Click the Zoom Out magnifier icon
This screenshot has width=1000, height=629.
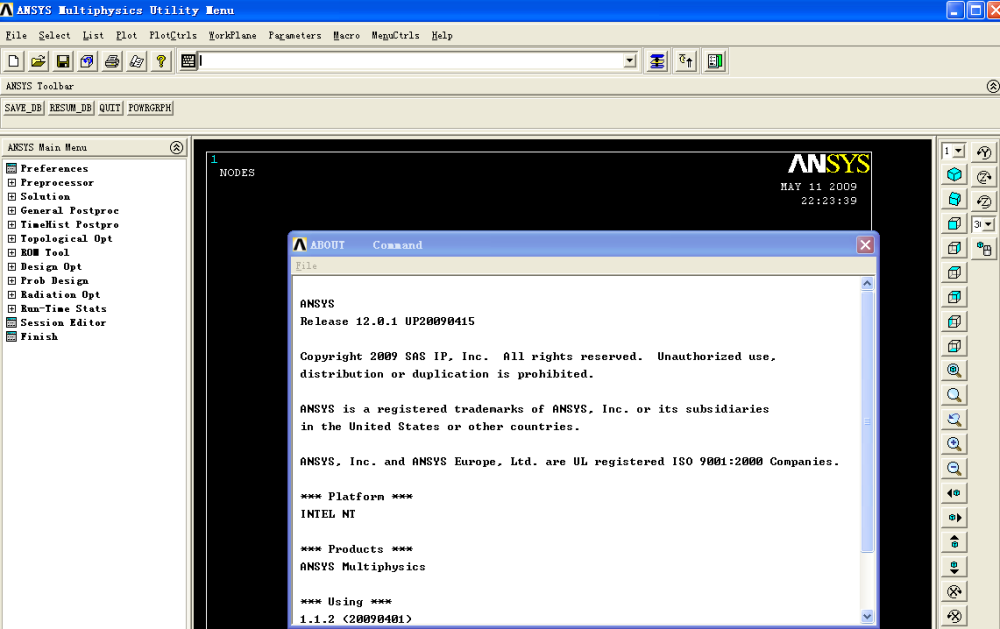tap(955, 468)
